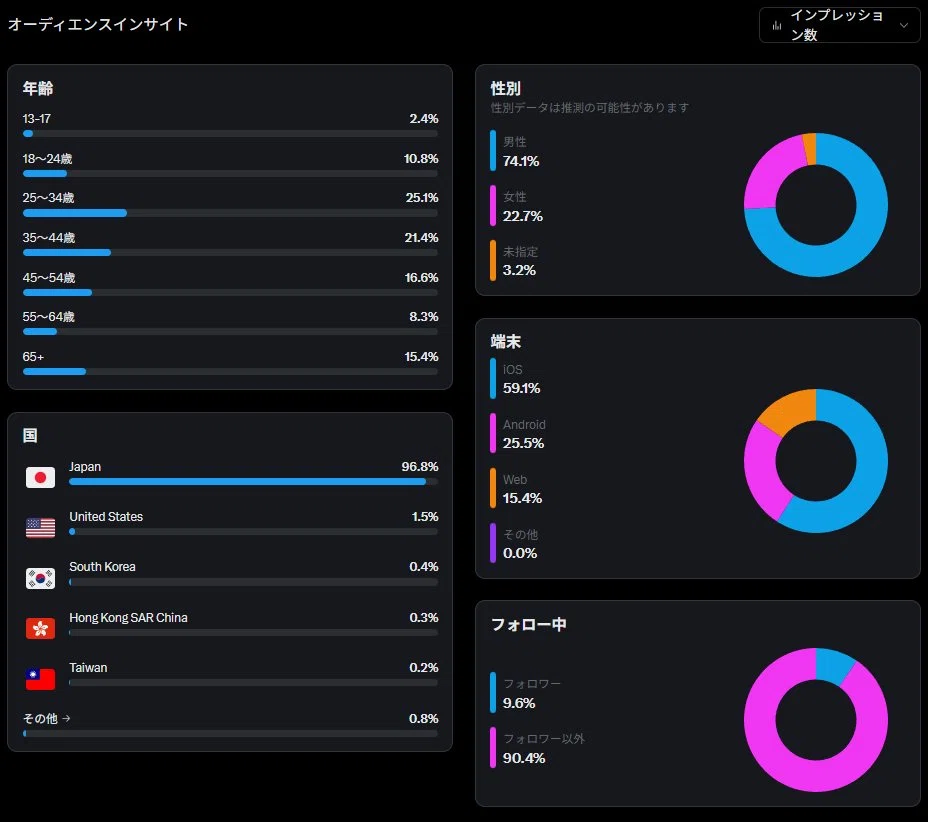Click the 74.1% male value
The width and height of the screenshot is (928, 822).
pos(521,161)
